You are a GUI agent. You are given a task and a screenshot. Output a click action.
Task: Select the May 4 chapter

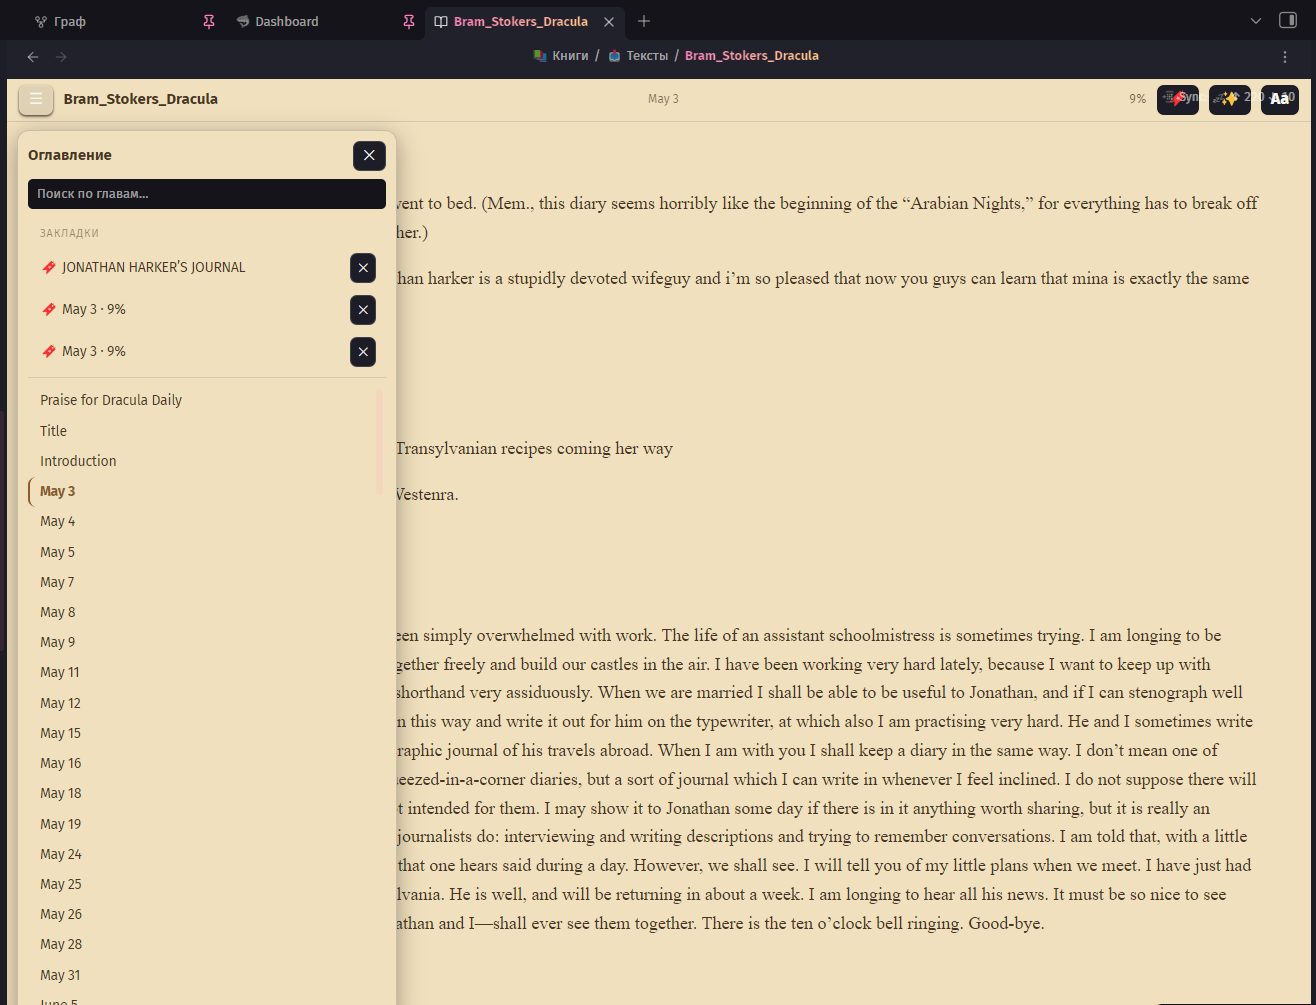click(x=57, y=521)
